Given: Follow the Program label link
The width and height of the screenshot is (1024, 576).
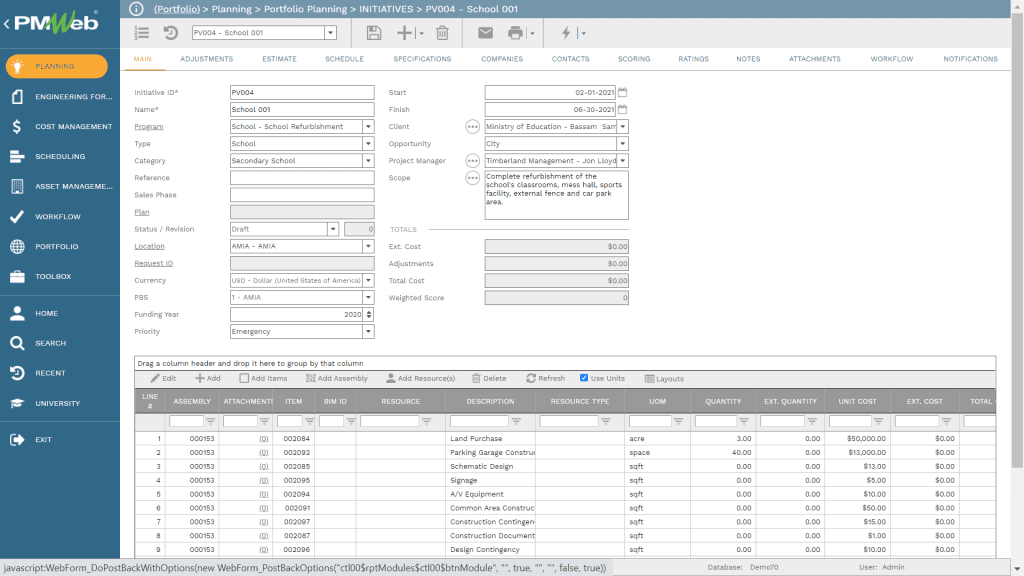Looking at the screenshot, I should (x=149, y=127).
